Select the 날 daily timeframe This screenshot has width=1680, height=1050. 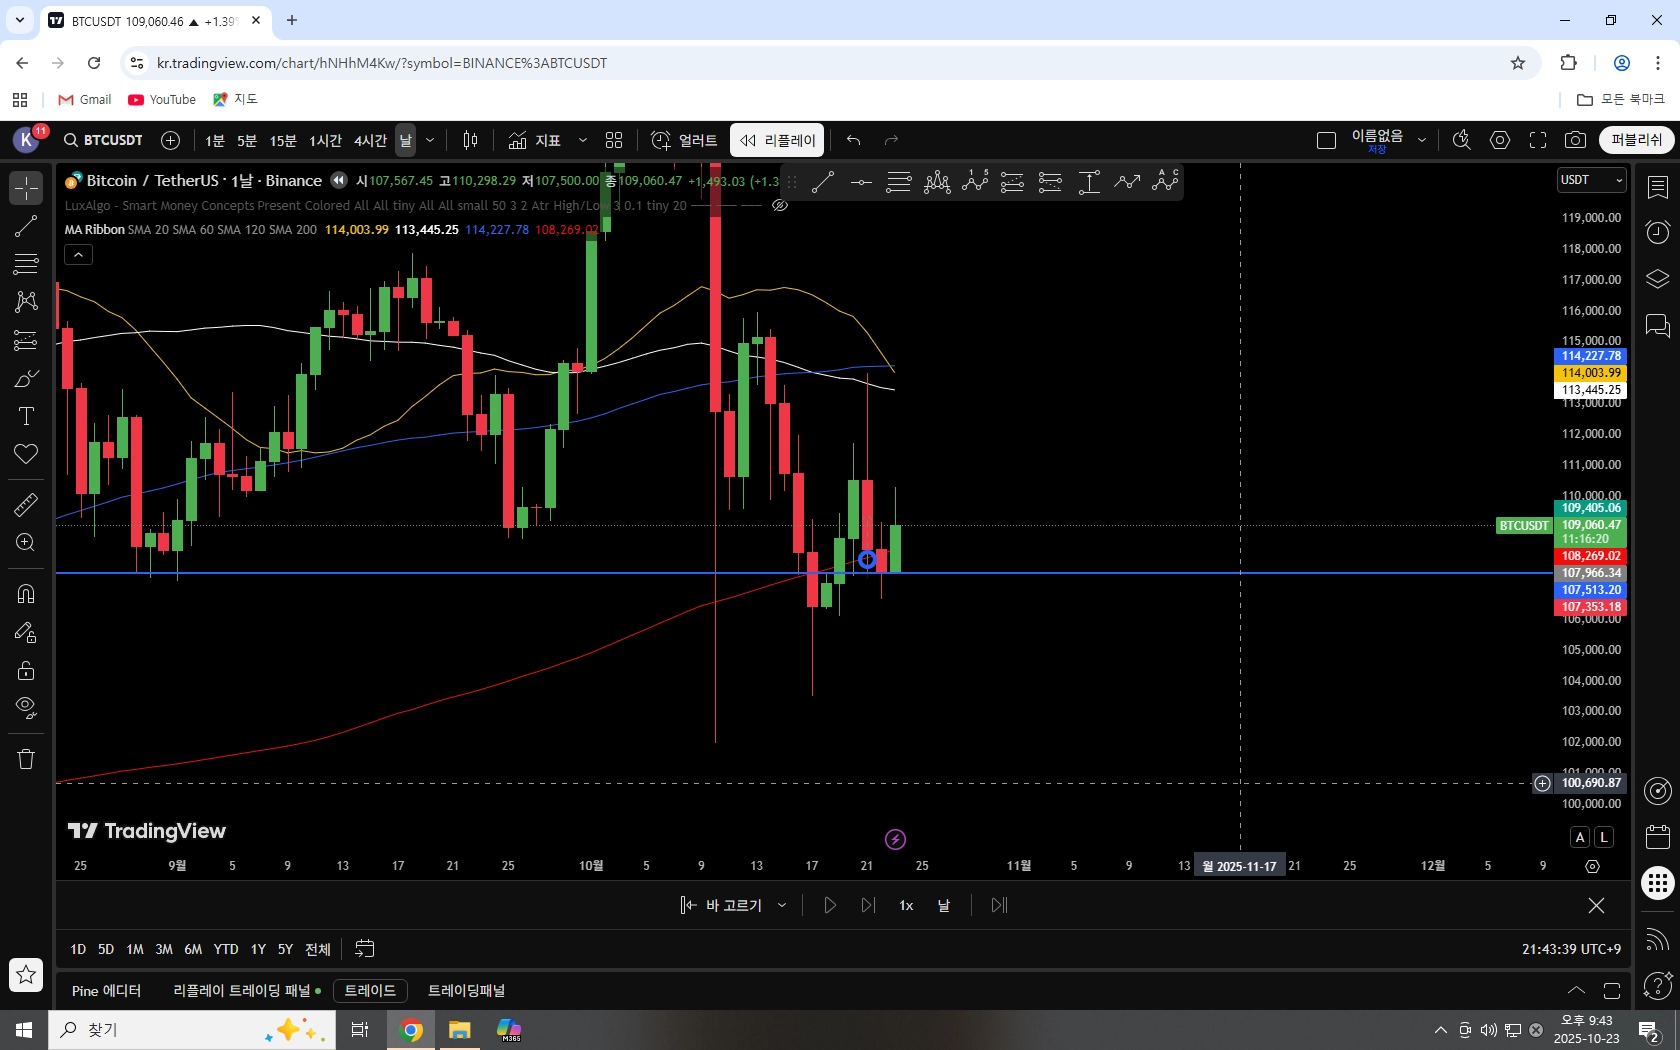click(x=405, y=141)
